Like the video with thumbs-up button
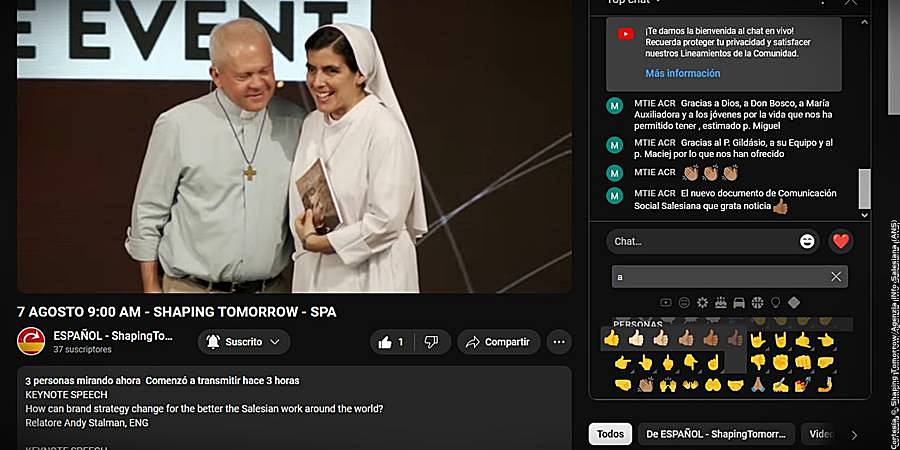Screen dimensions: 900x450 pyautogui.click(x=392, y=342)
